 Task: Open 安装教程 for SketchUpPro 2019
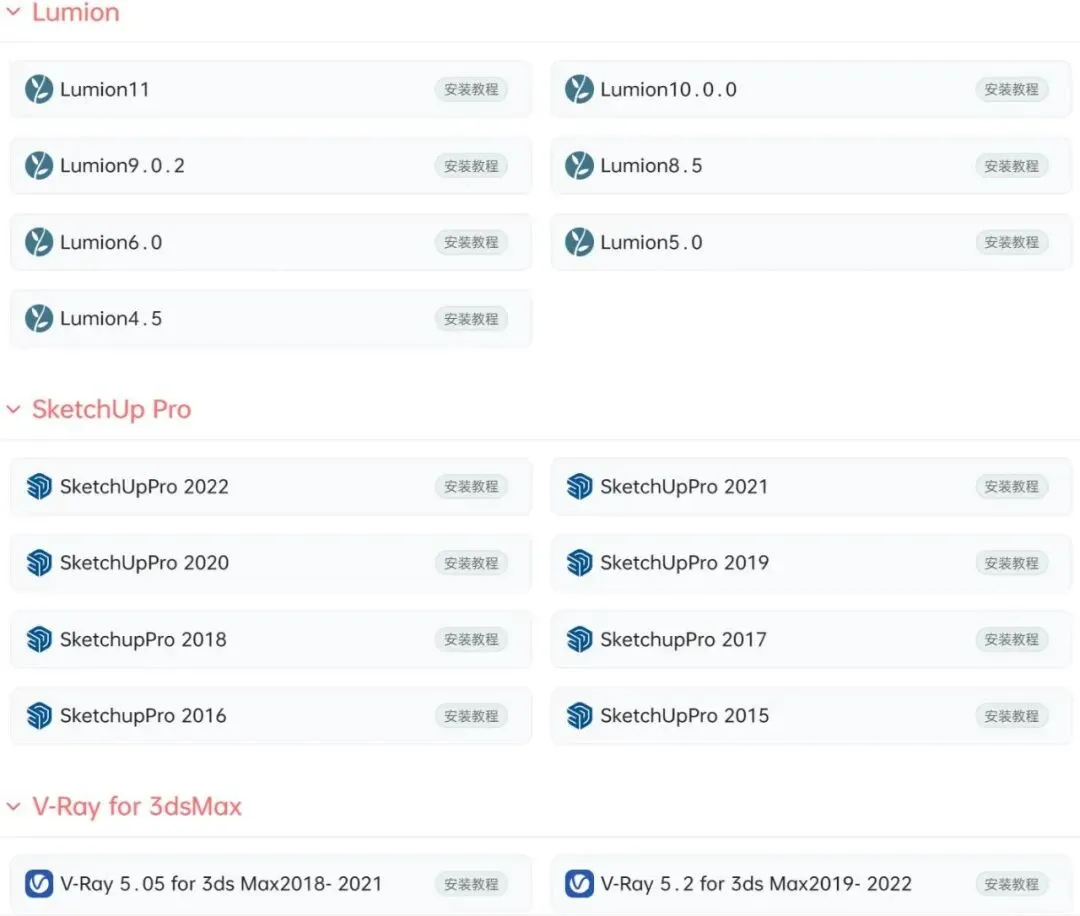coord(1011,563)
